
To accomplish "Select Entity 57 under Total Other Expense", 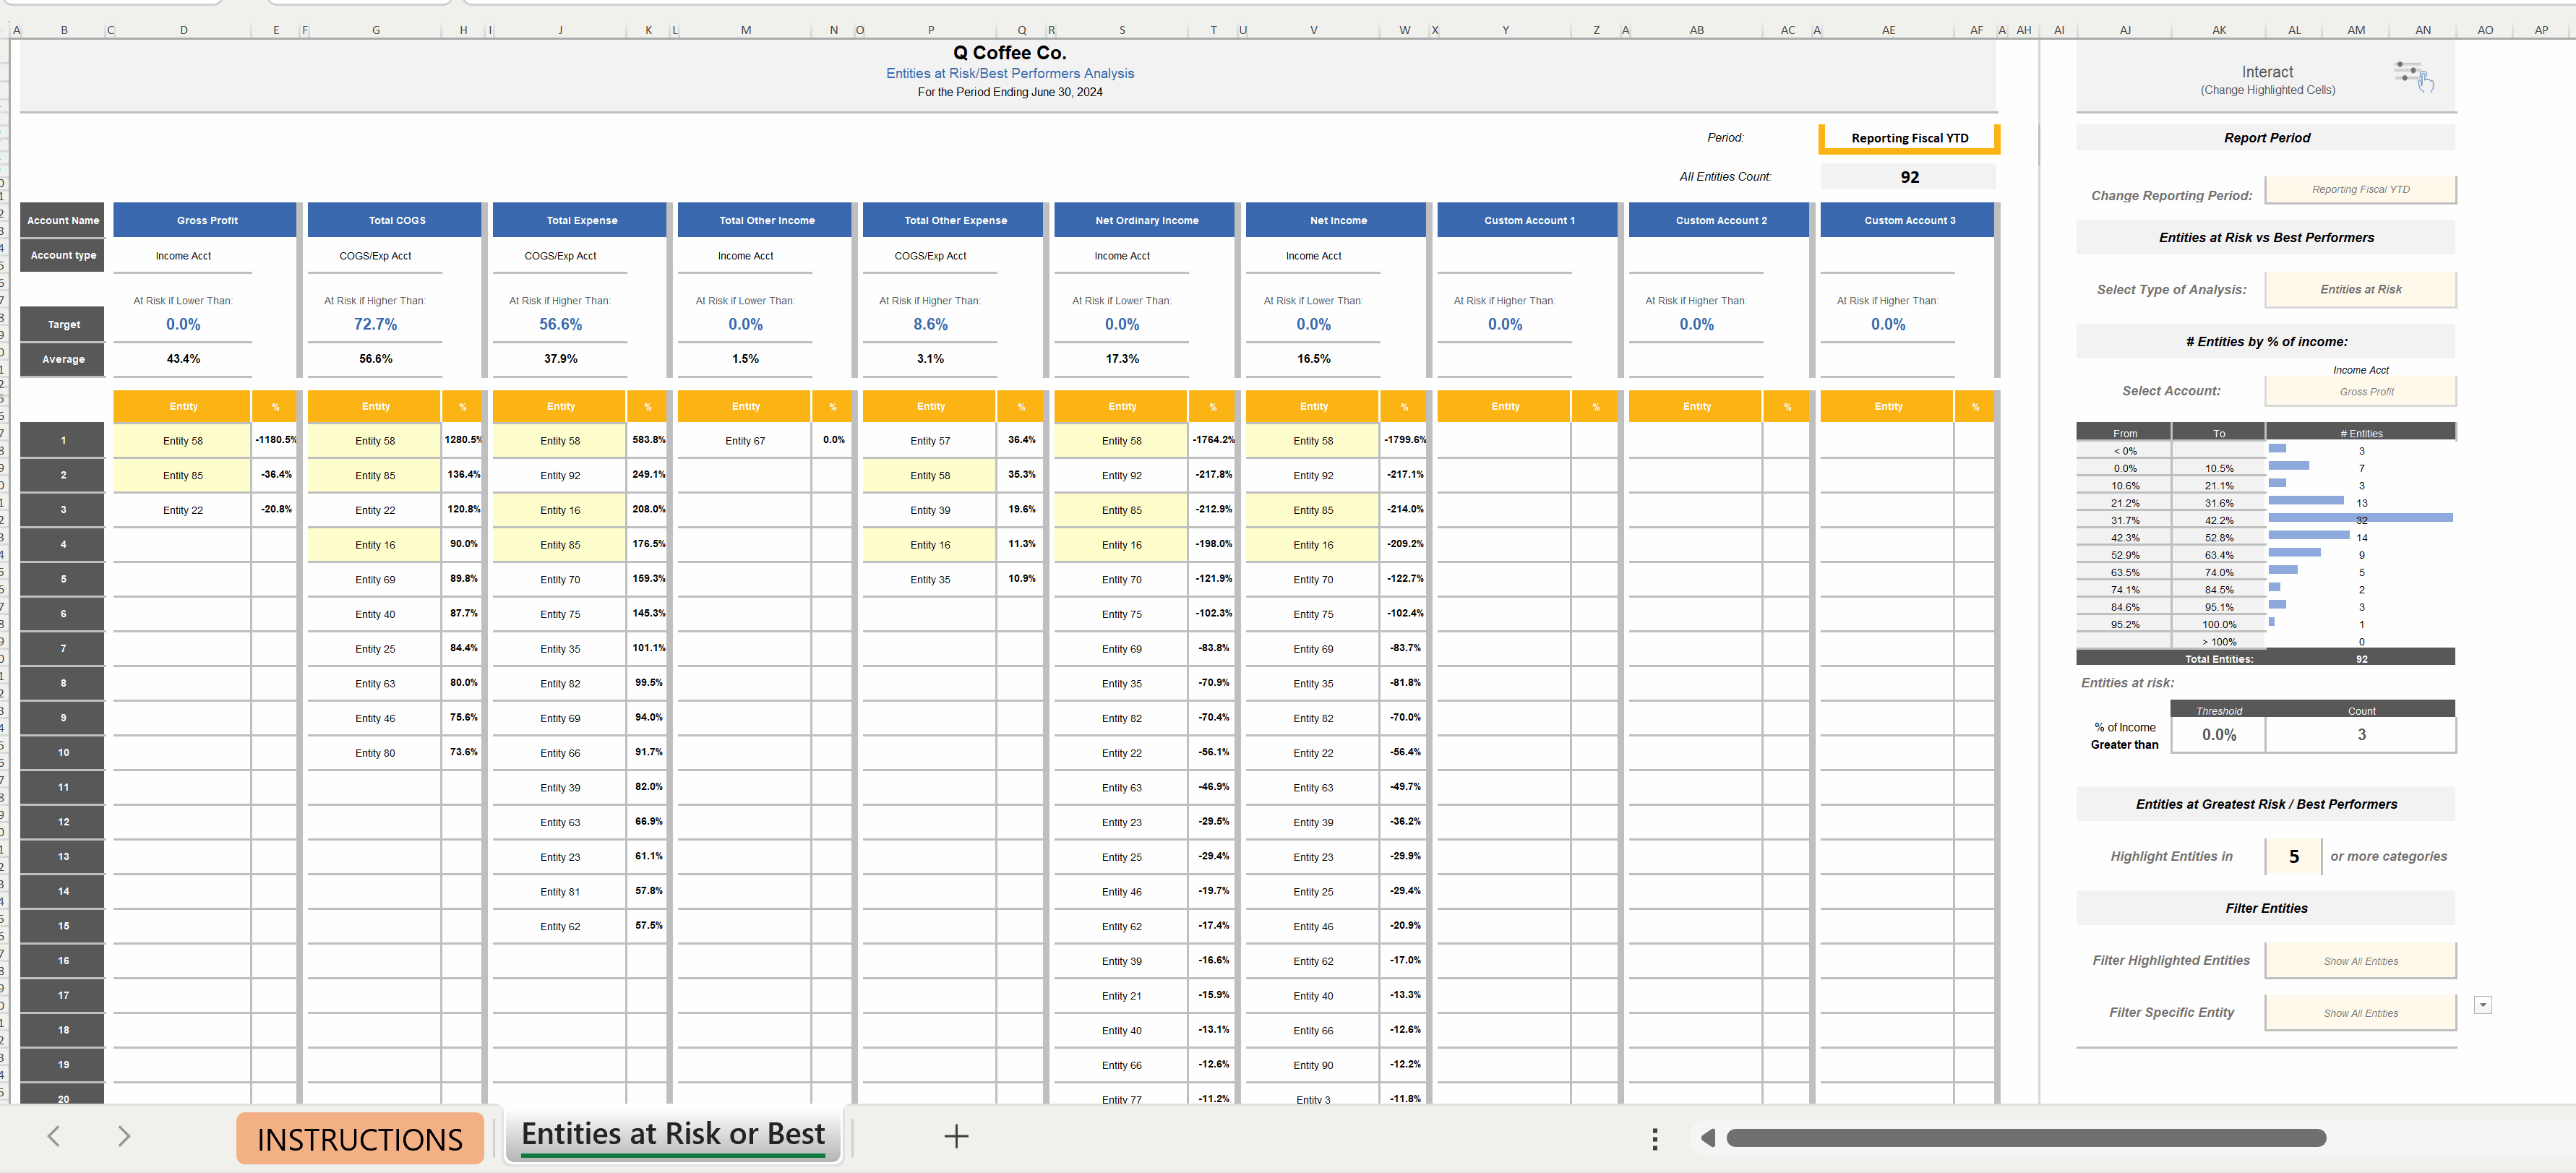I will [x=930, y=441].
